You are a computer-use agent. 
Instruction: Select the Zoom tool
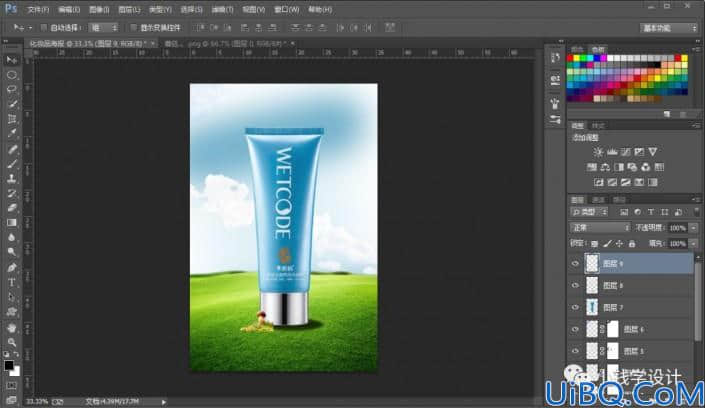tap(12, 342)
